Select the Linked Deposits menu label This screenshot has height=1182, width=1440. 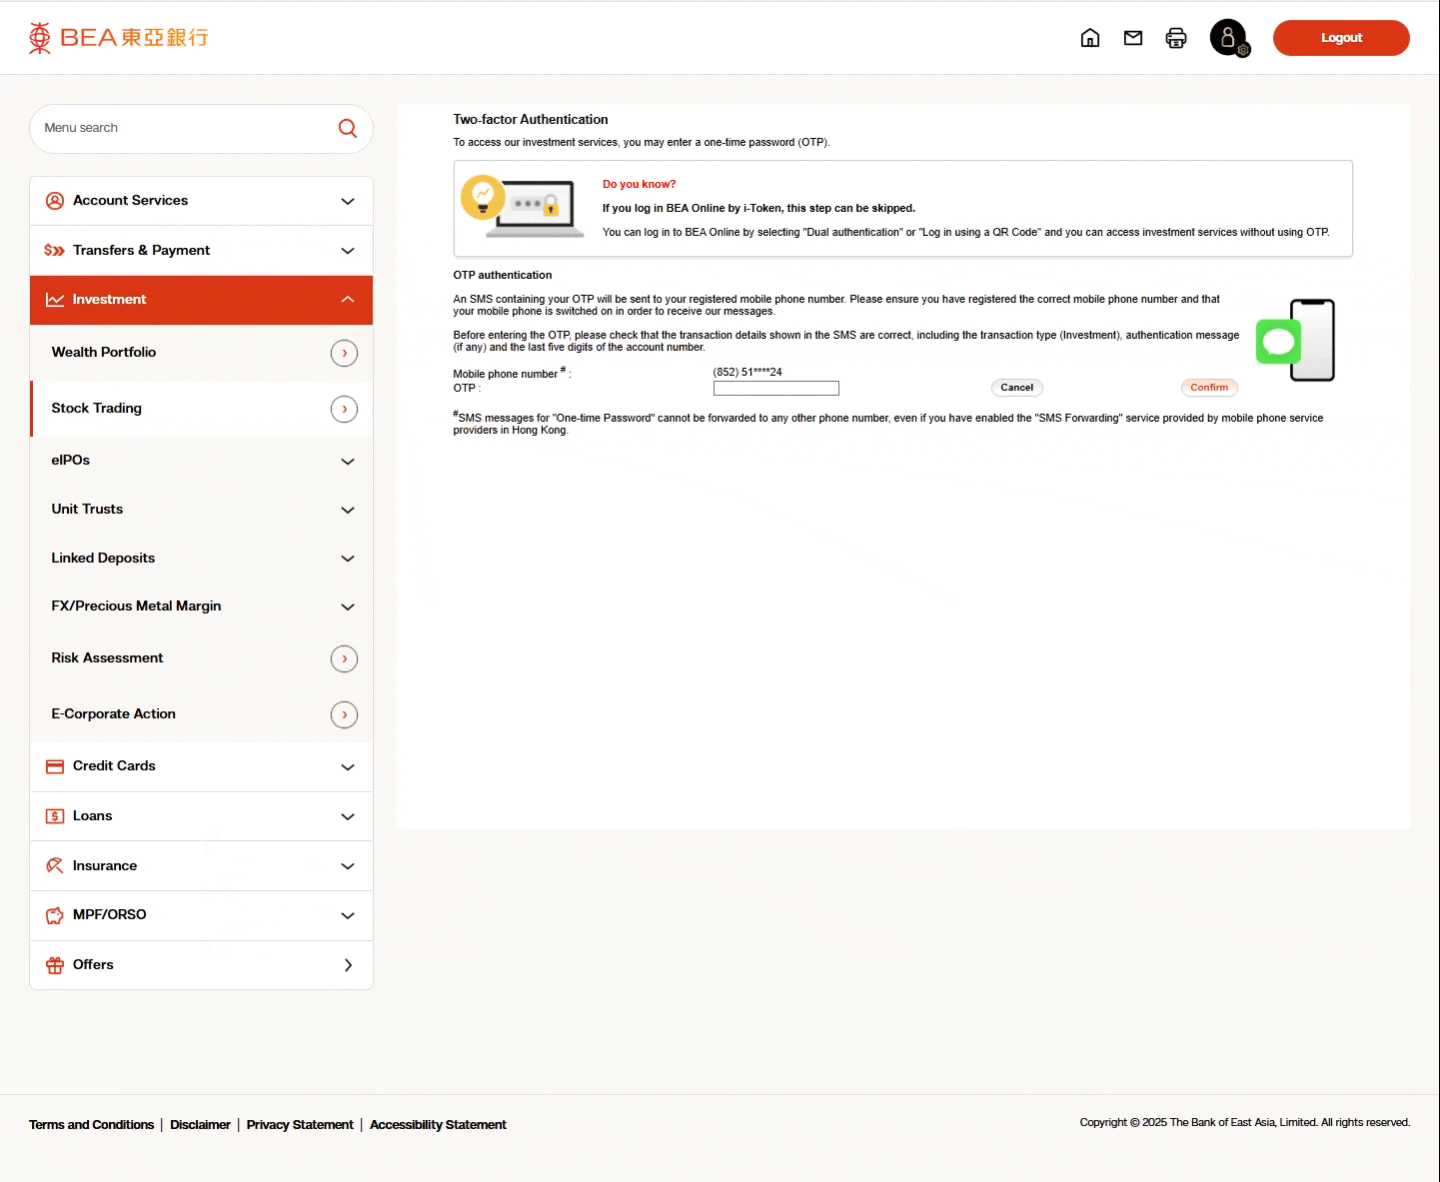pyautogui.click(x=103, y=558)
